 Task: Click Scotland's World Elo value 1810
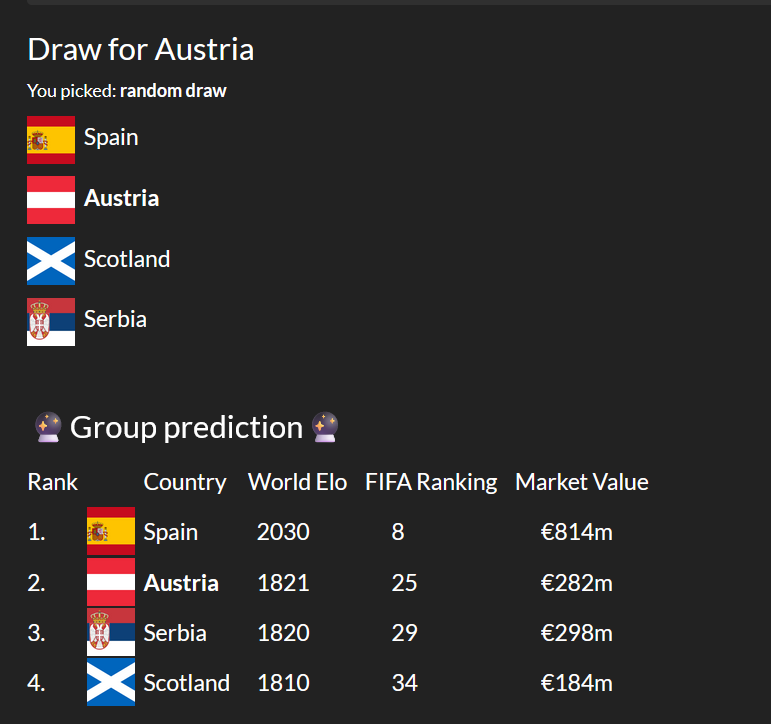283,683
